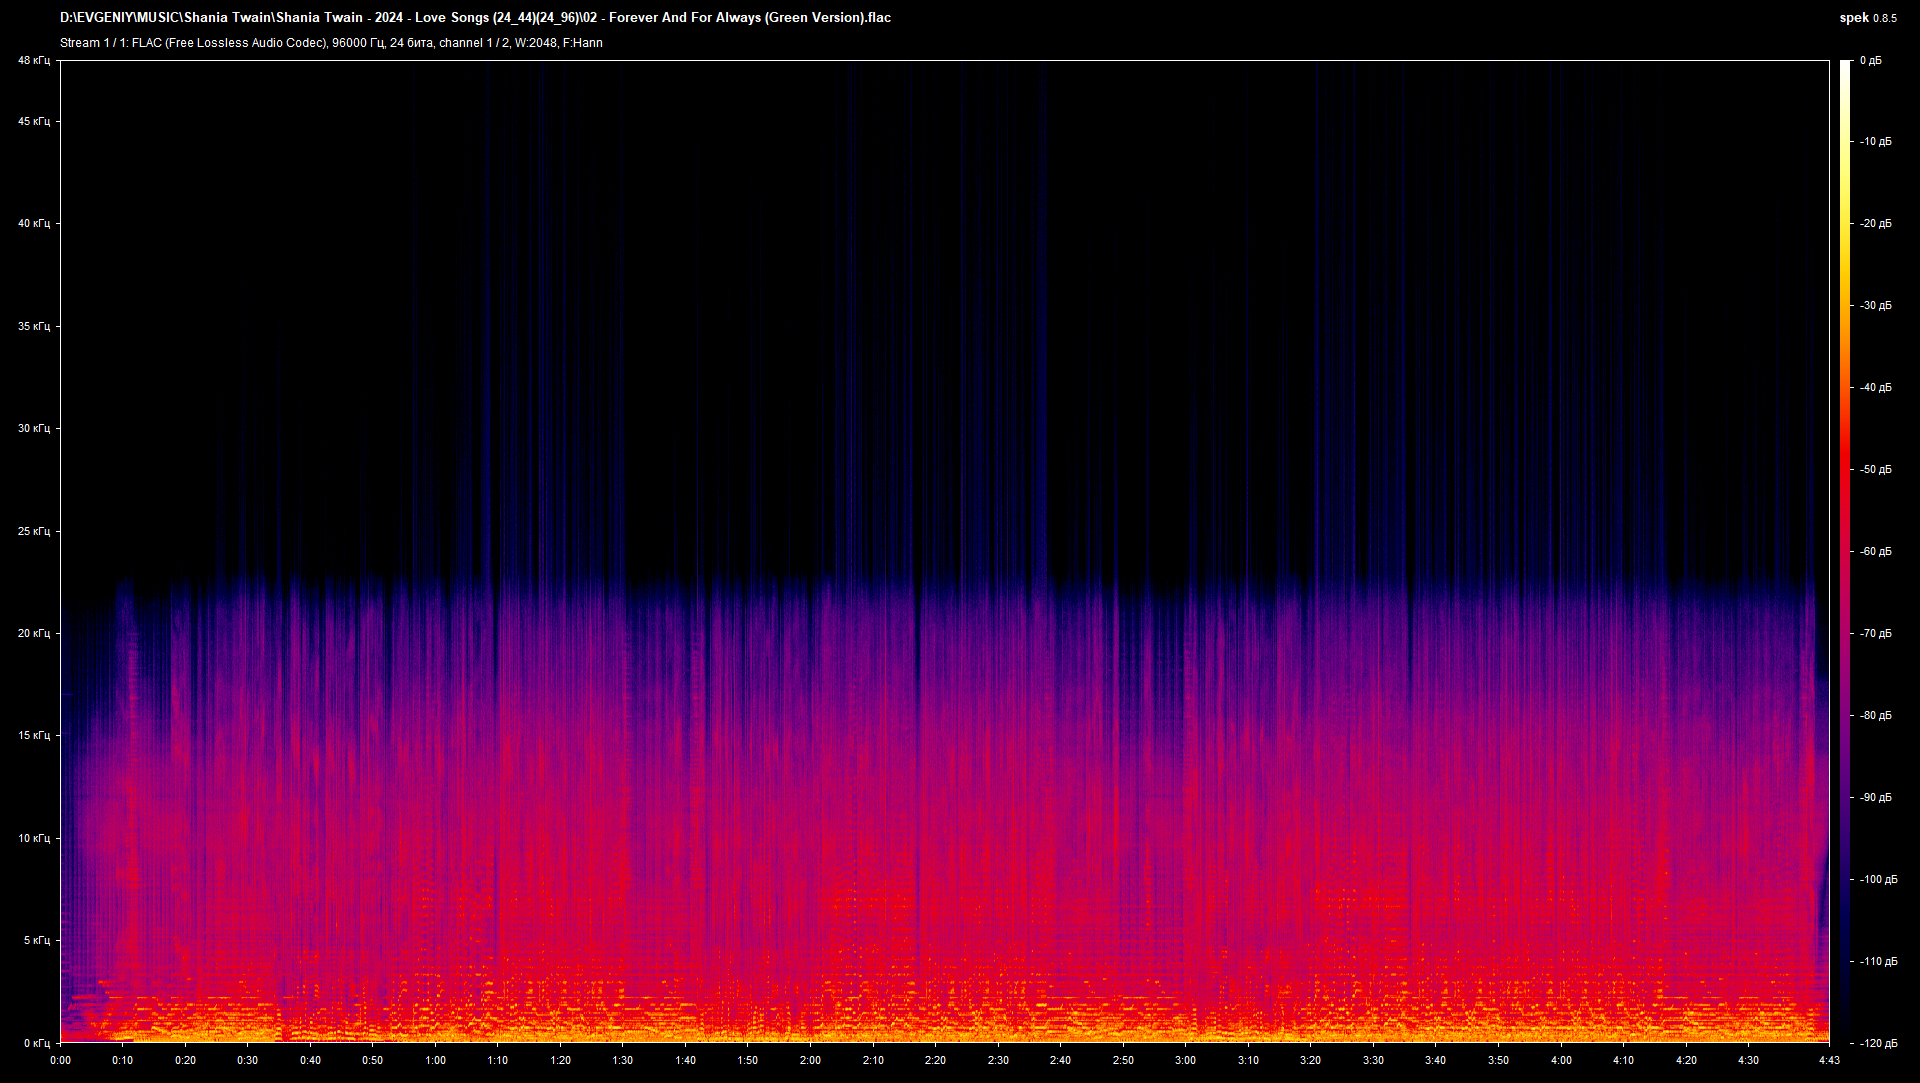Click the 0 дБ color scale label

pos(1870,61)
